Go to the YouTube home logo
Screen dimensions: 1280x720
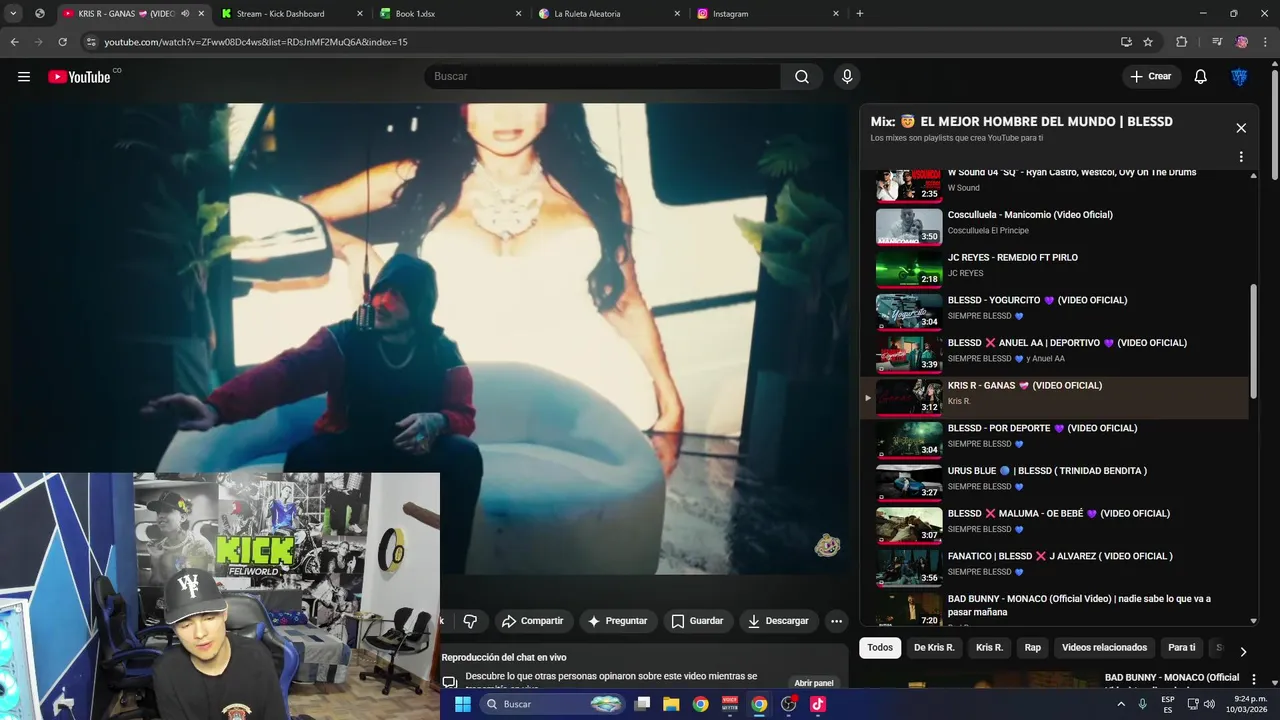click(x=79, y=77)
